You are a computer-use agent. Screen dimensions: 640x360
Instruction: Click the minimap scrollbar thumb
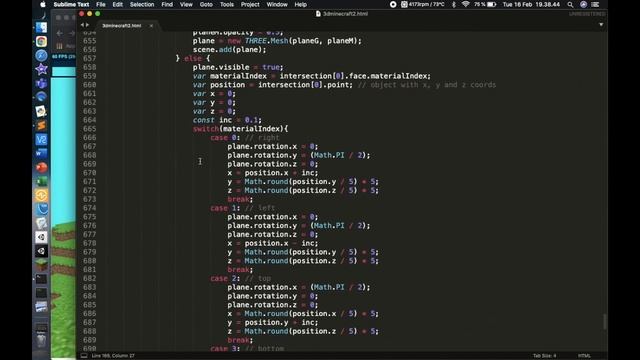pyautogui.click(x=604, y=322)
